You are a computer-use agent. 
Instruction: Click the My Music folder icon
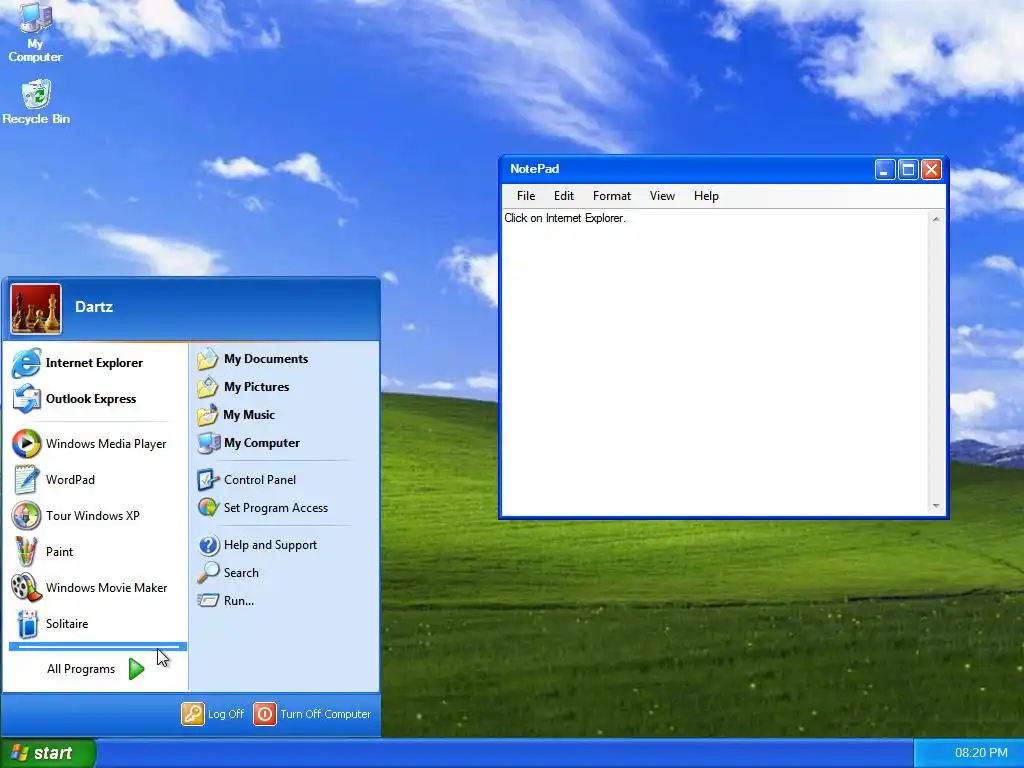[208, 415]
